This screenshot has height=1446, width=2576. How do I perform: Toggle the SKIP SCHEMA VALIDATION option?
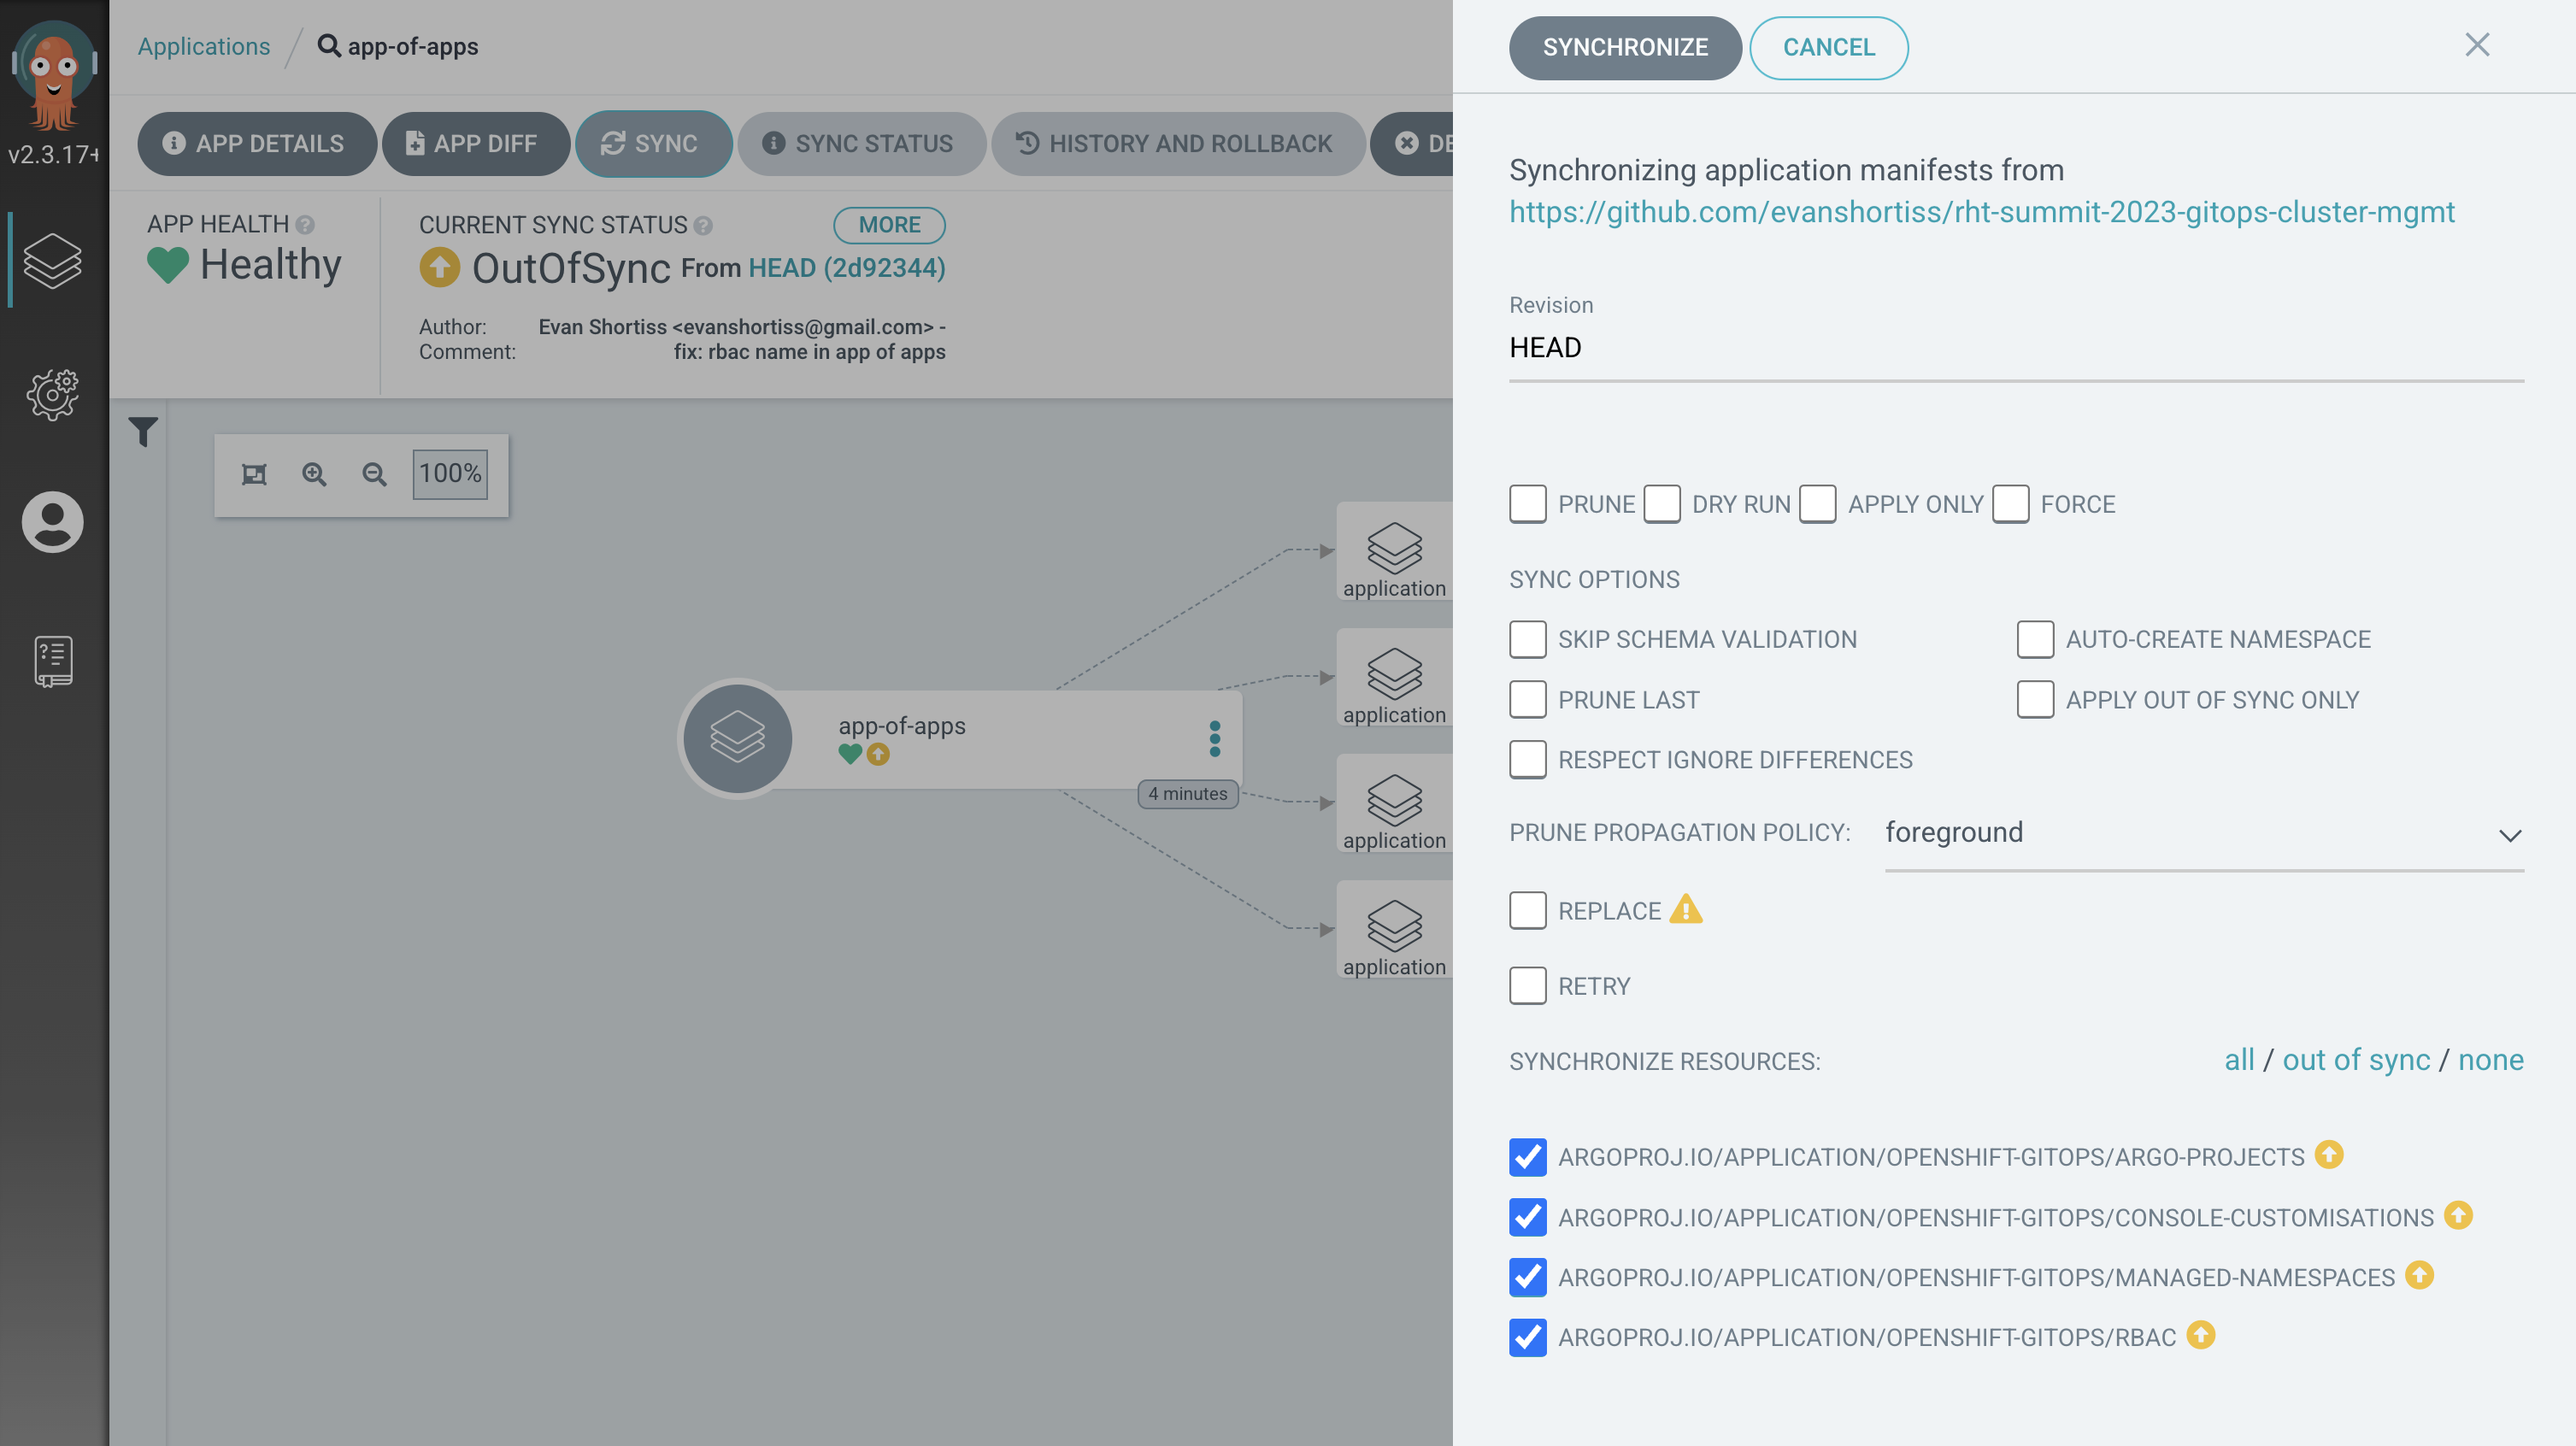[1525, 639]
